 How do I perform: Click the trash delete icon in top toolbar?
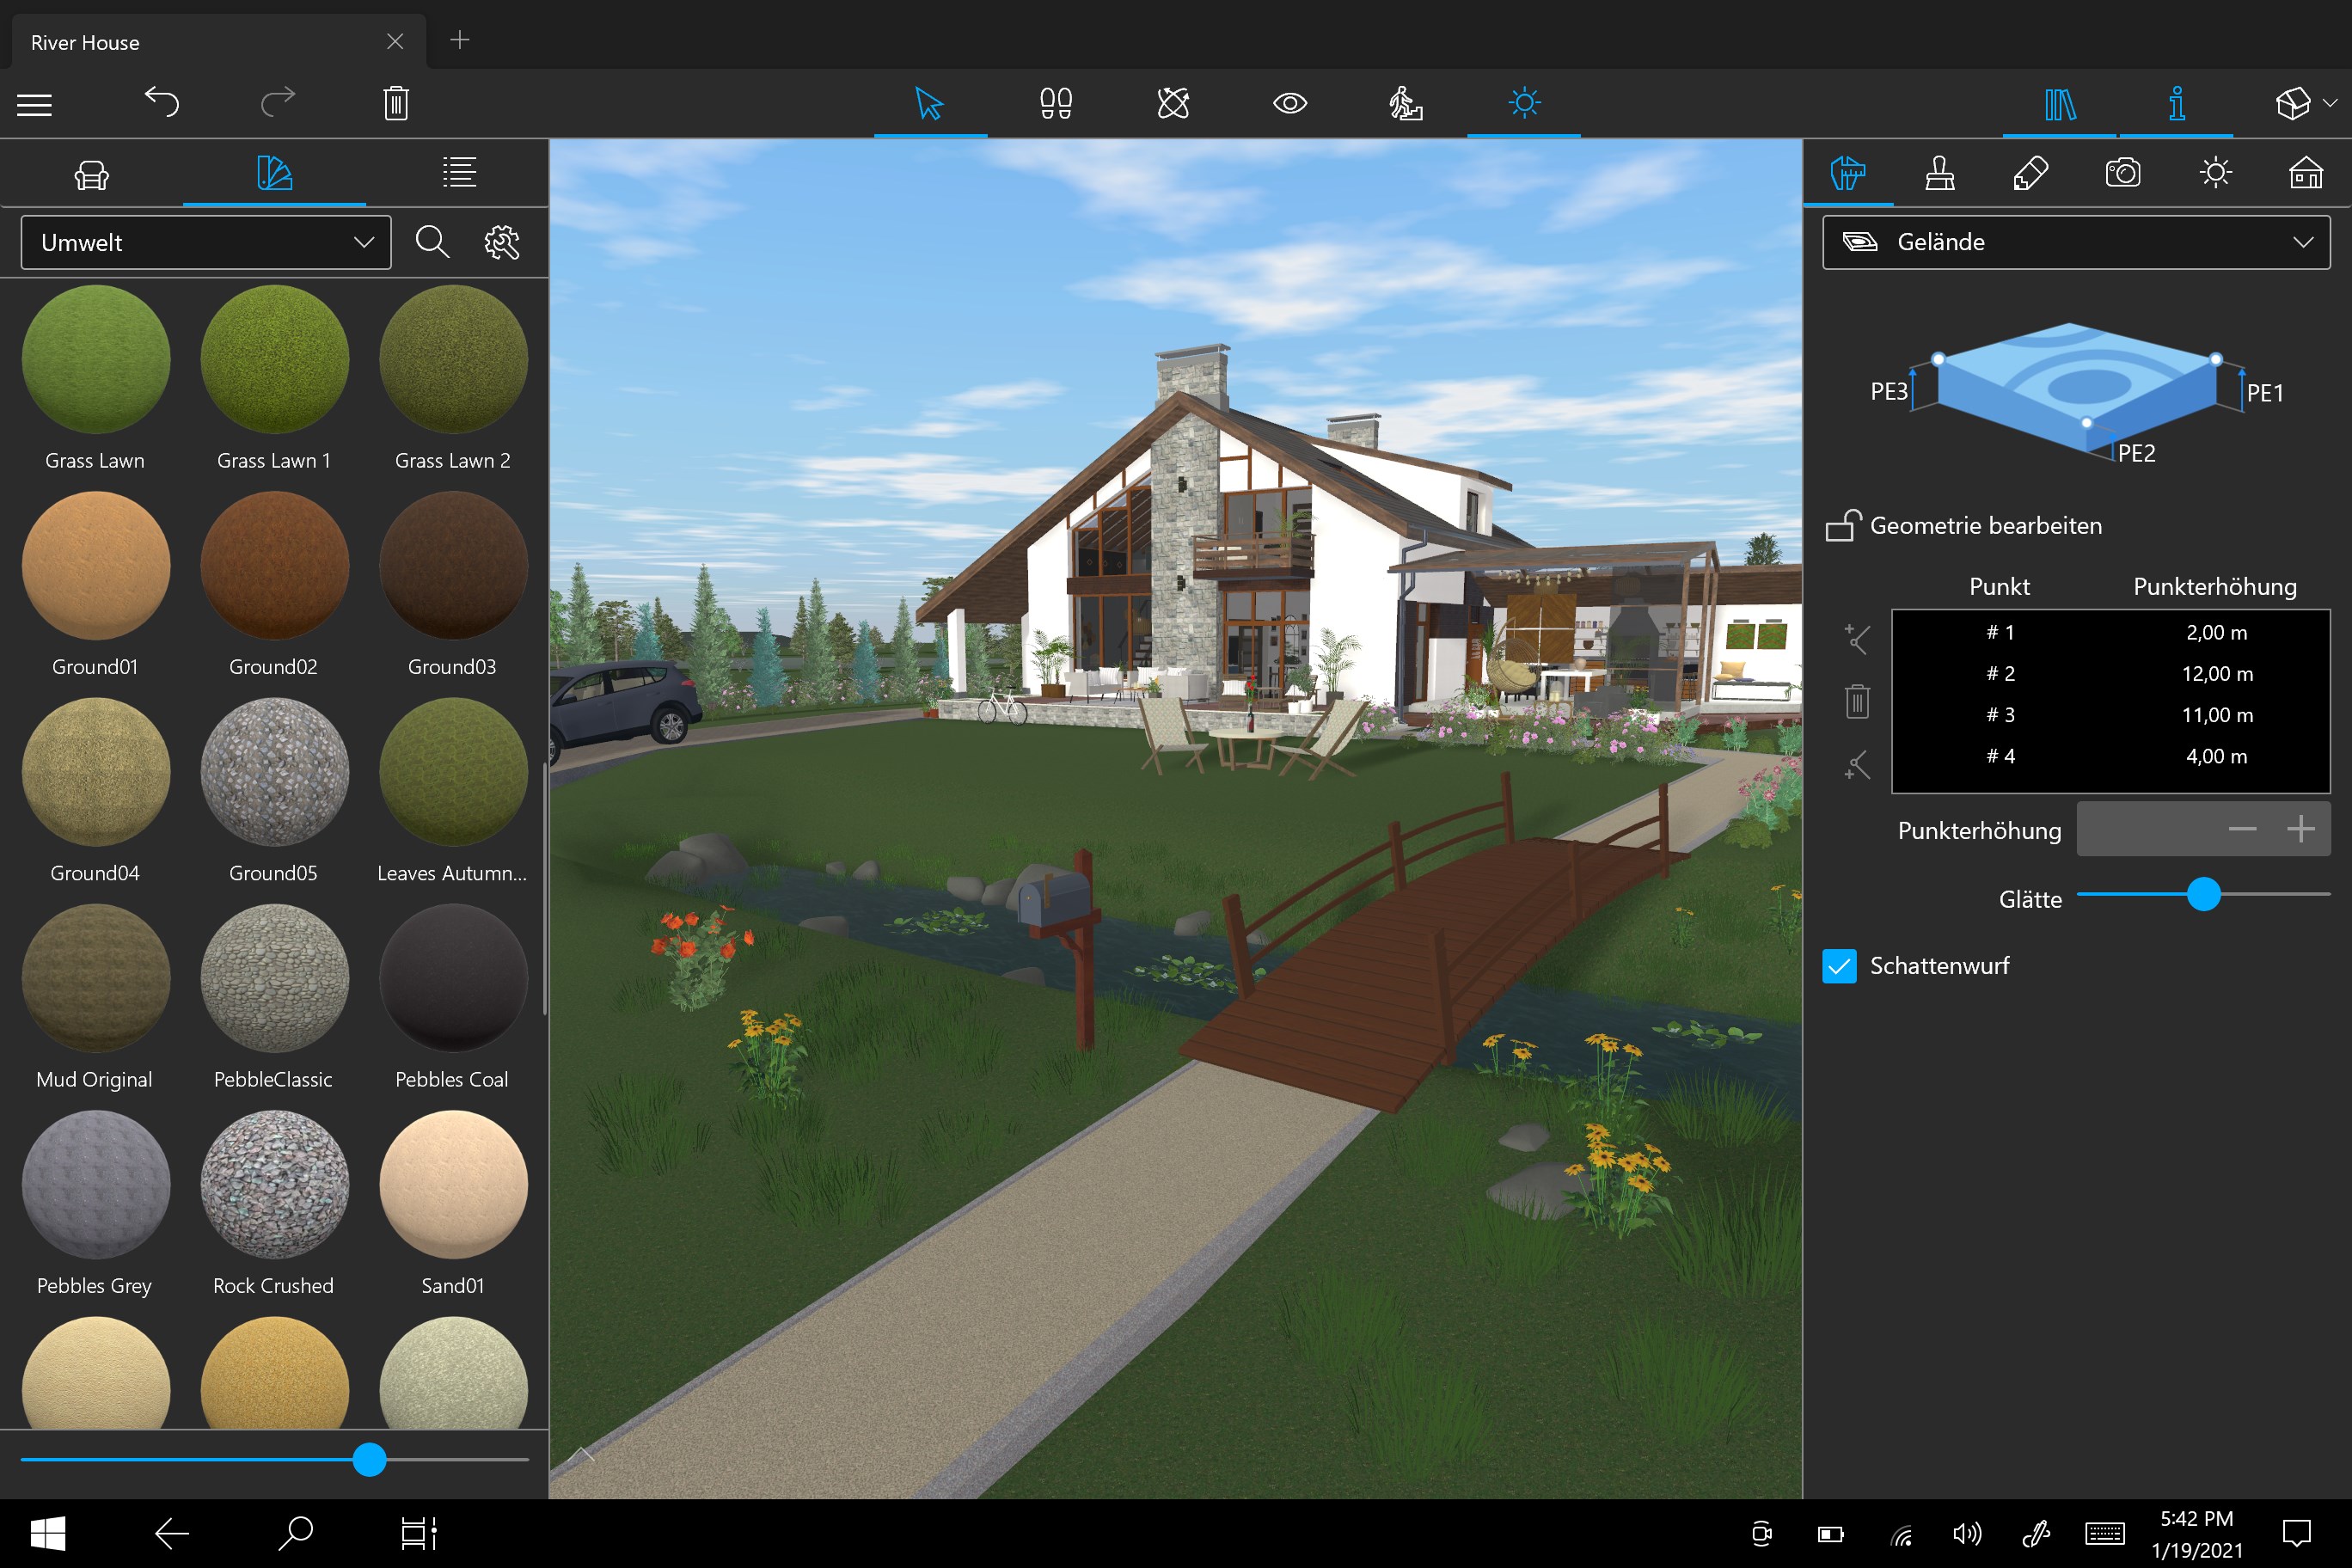(x=396, y=102)
